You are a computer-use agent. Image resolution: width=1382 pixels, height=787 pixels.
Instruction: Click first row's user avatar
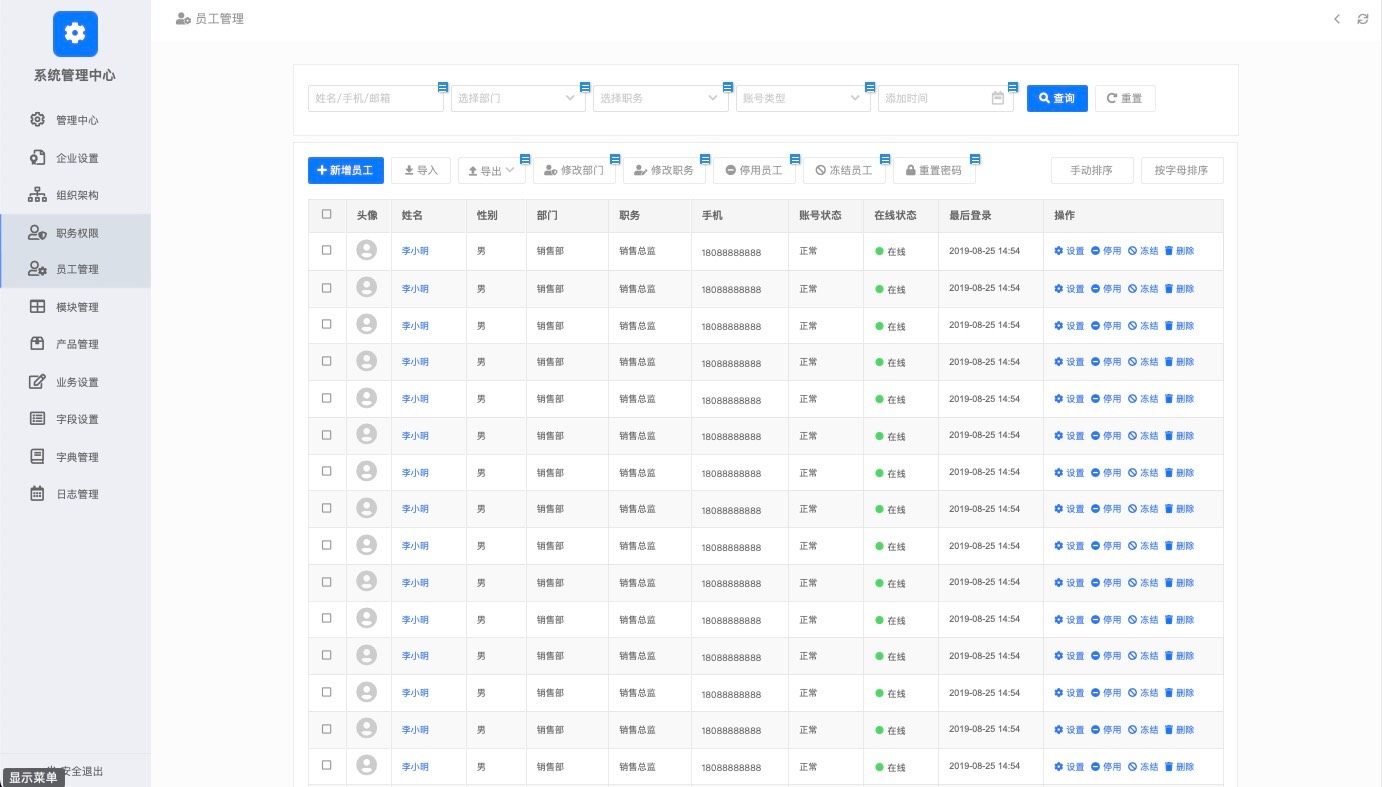[x=367, y=251]
